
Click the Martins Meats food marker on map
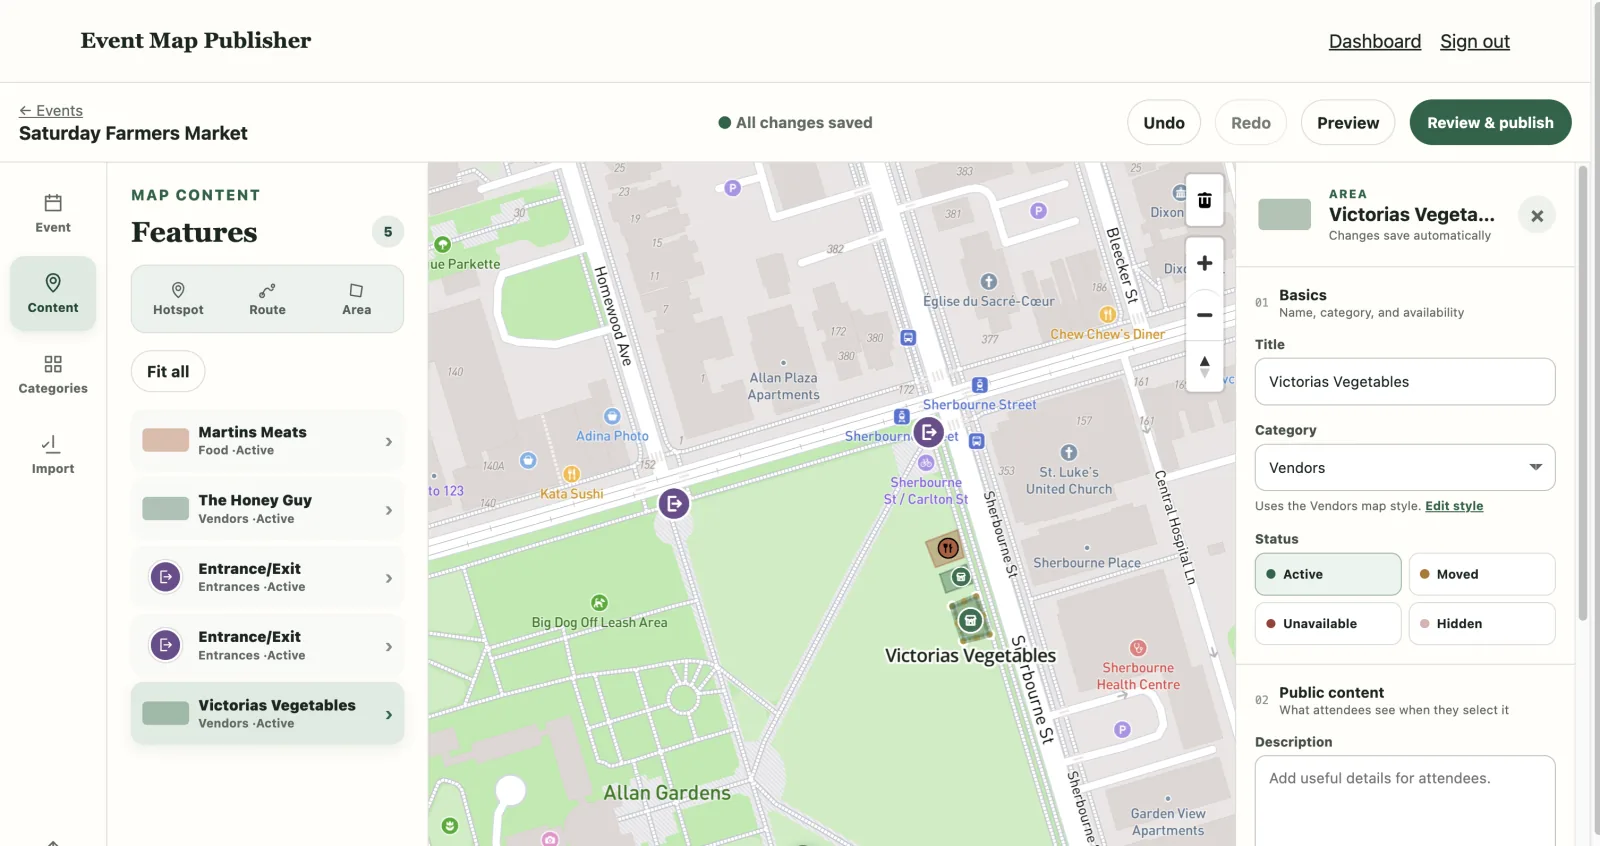[x=948, y=548]
